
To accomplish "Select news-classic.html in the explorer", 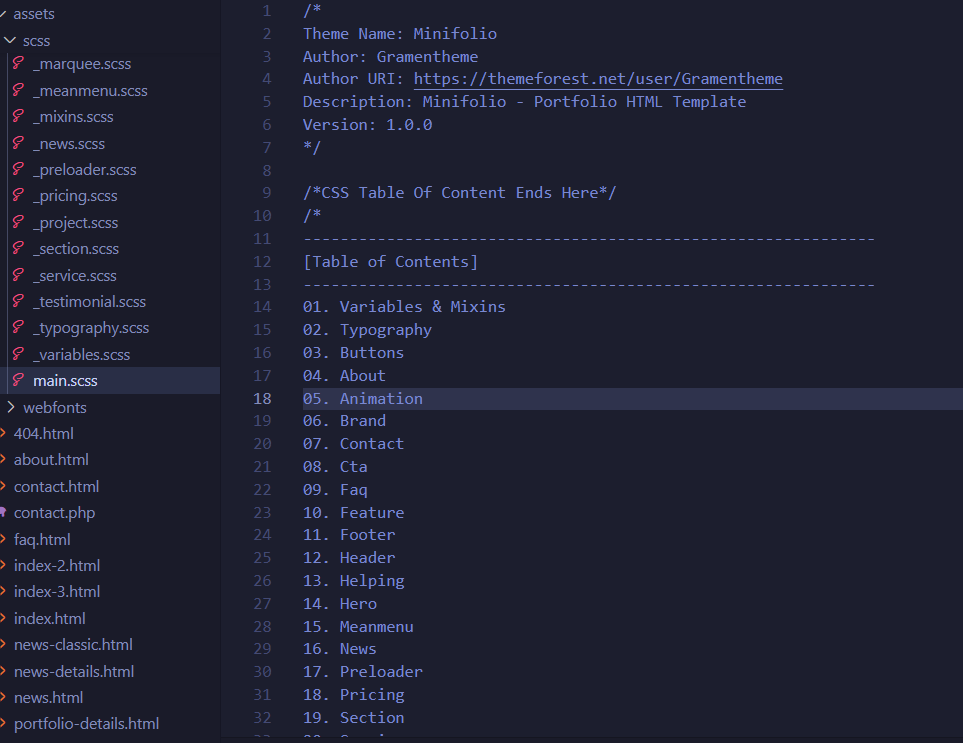I will (x=73, y=645).
